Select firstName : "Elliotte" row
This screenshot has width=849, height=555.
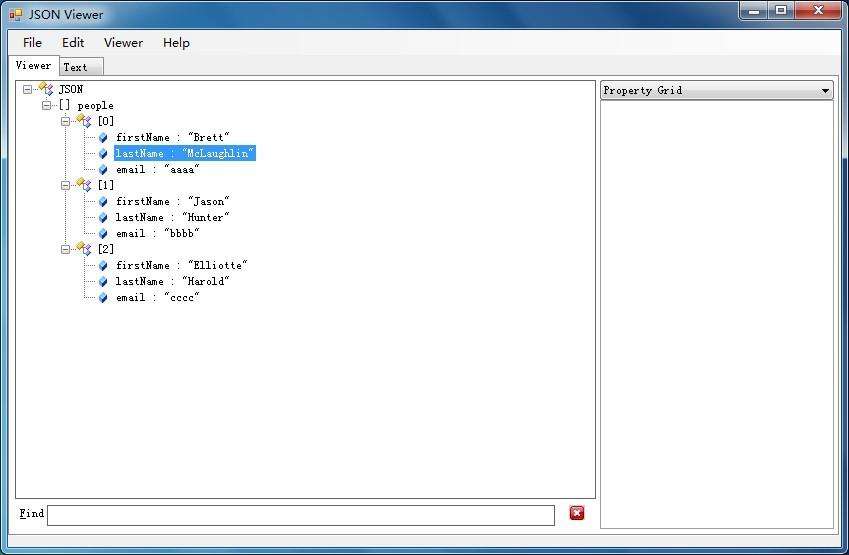pyautogui.click(x=181, y=265)
